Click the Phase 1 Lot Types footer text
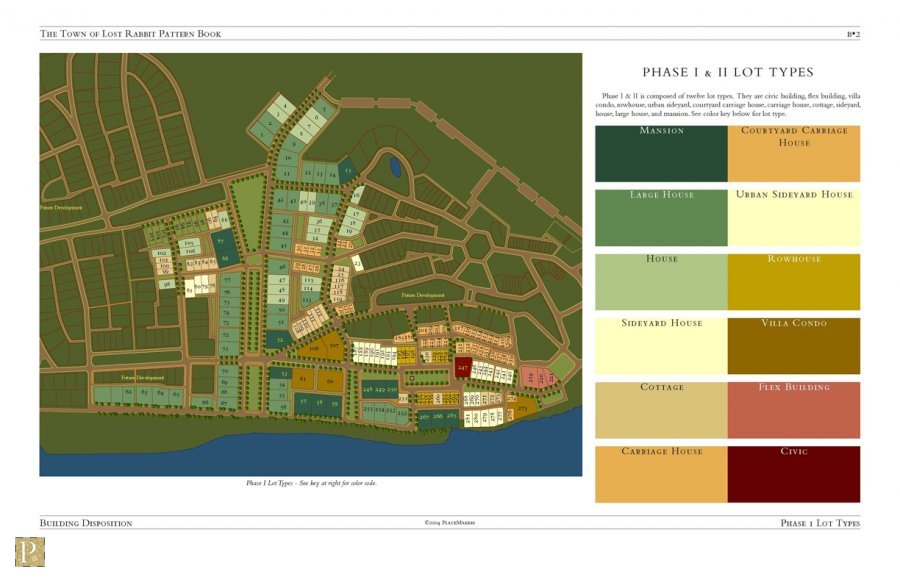 (x=819, y=523)
